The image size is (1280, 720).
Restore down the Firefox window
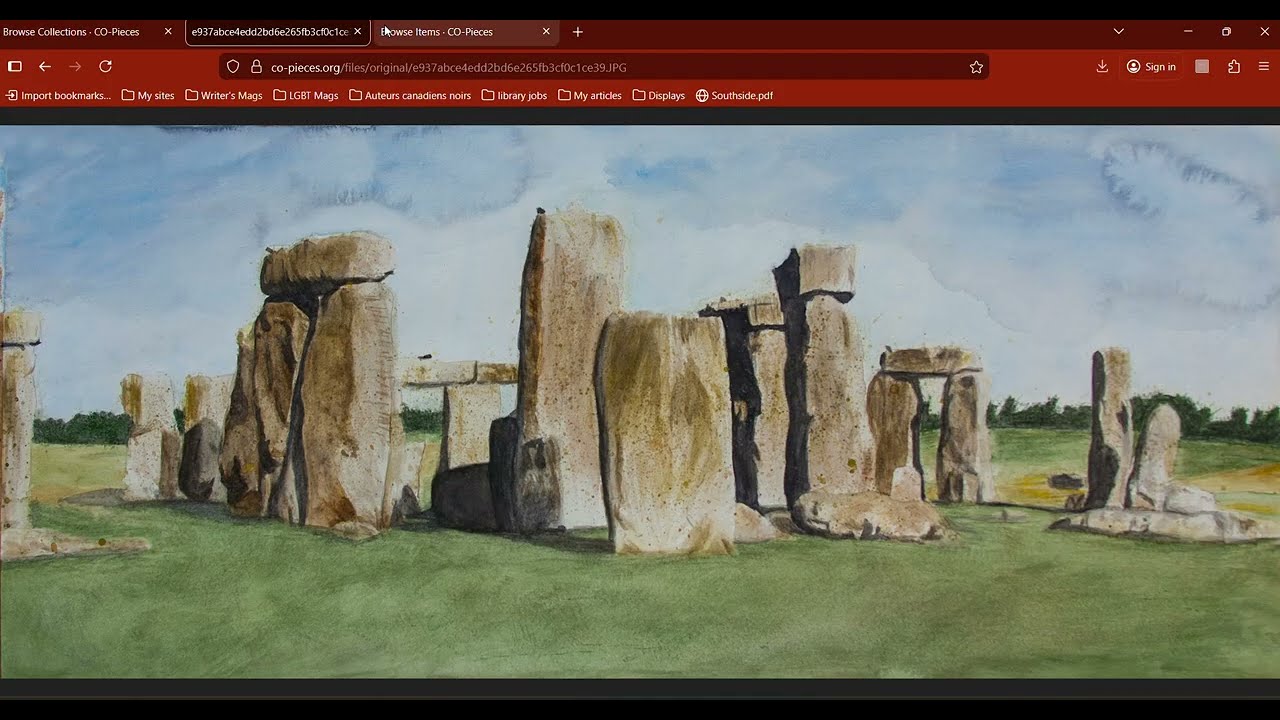(x=1226, y=32)
